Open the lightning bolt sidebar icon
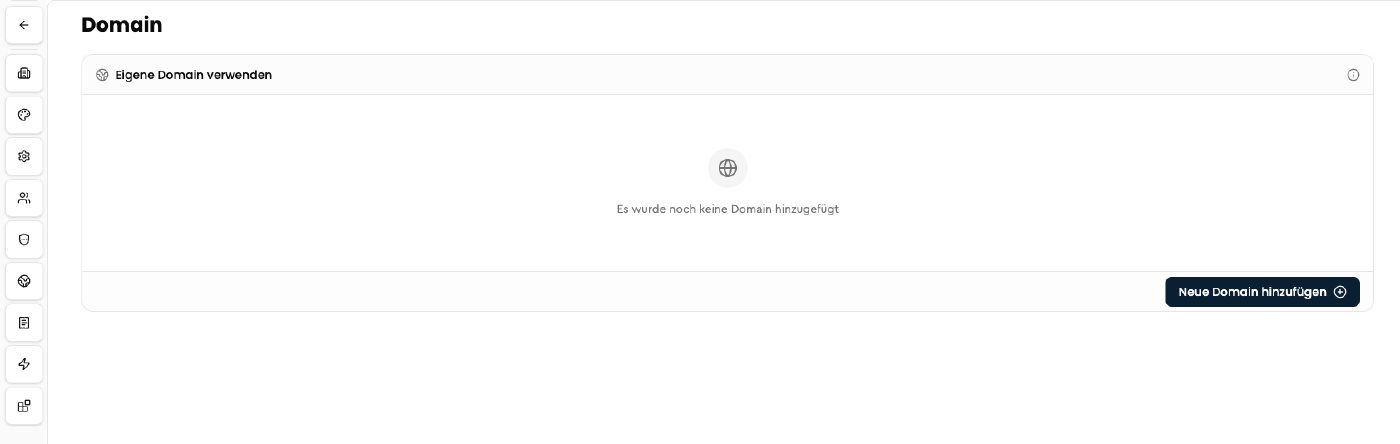Viewport: 1400px width, 444px height. coord(24,364)
